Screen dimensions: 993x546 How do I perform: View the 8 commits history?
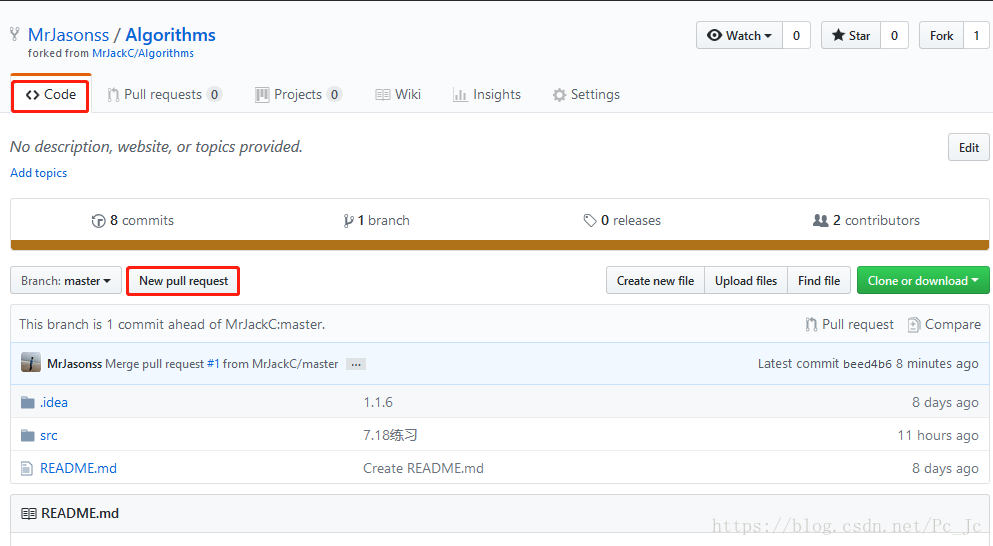point(133,220)
